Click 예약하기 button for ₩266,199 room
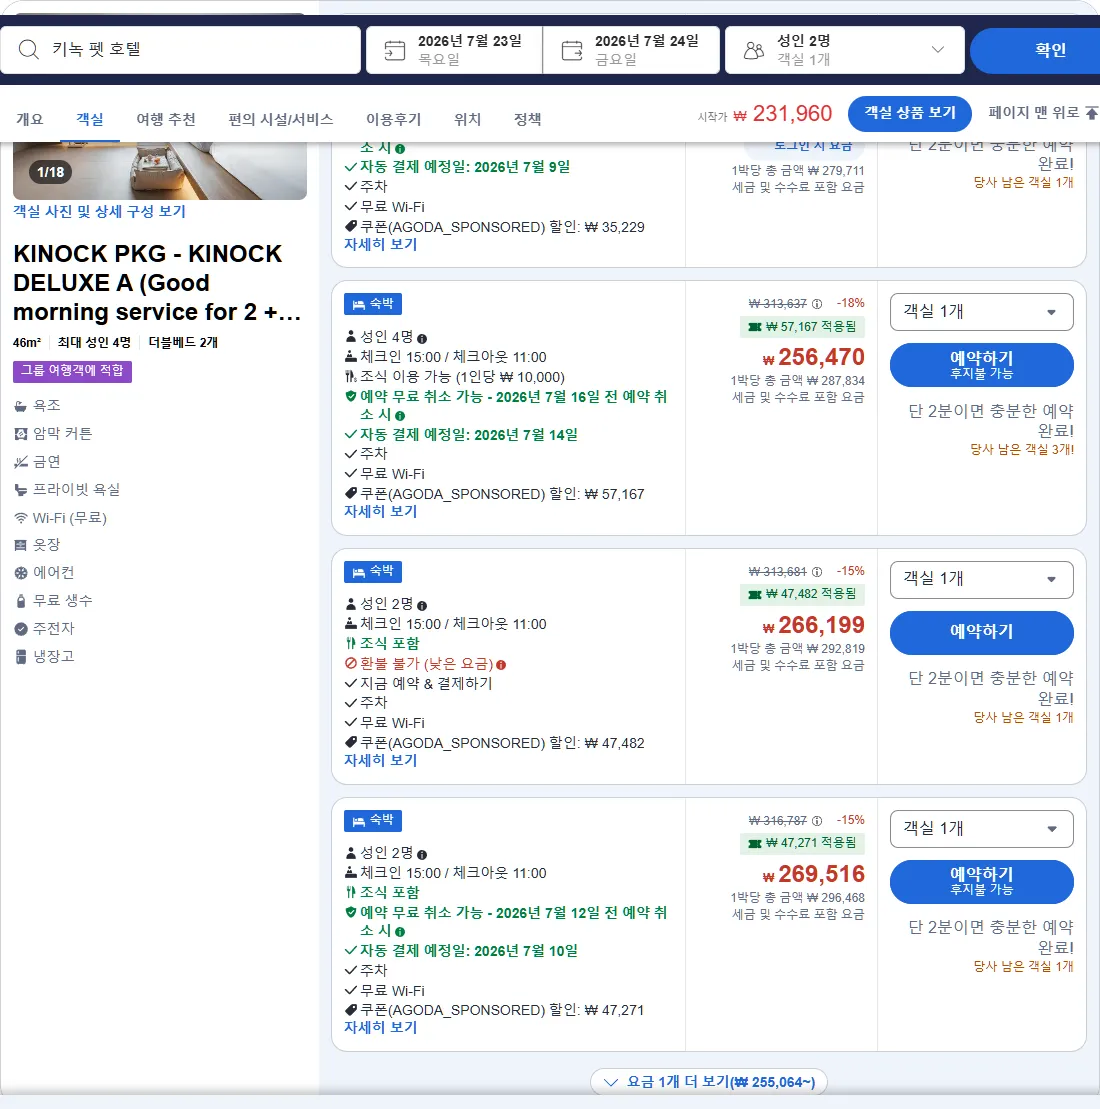 [981, 632]
